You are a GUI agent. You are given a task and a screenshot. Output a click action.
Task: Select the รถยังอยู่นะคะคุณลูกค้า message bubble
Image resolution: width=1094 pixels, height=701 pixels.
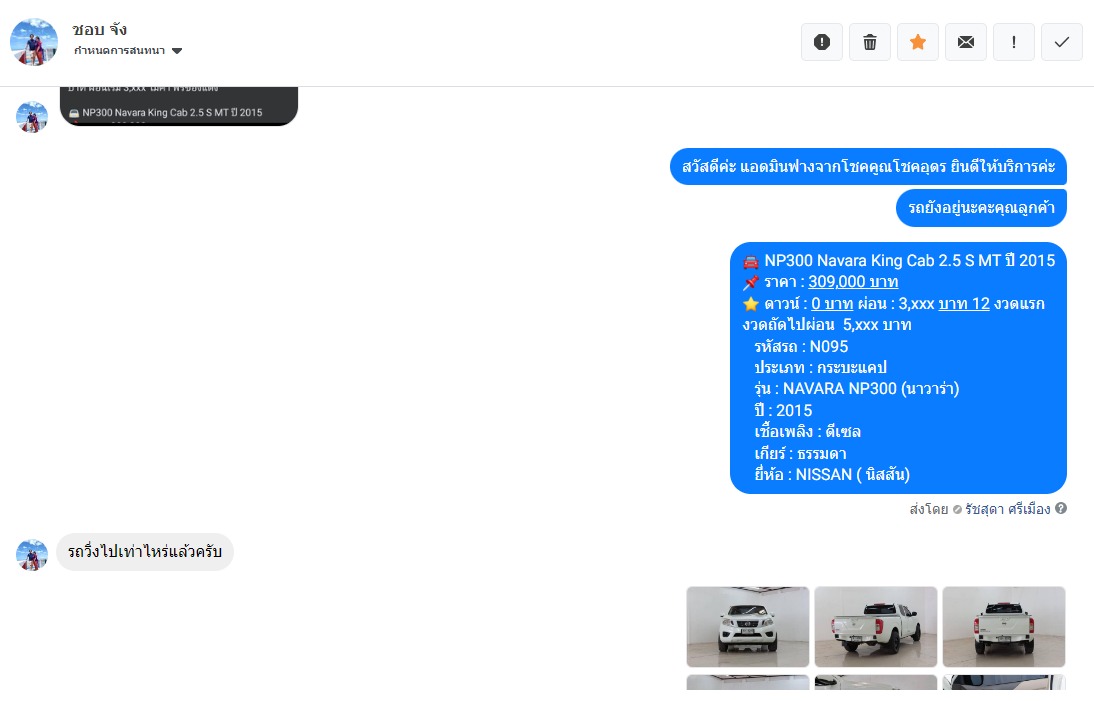coord(981,208)
